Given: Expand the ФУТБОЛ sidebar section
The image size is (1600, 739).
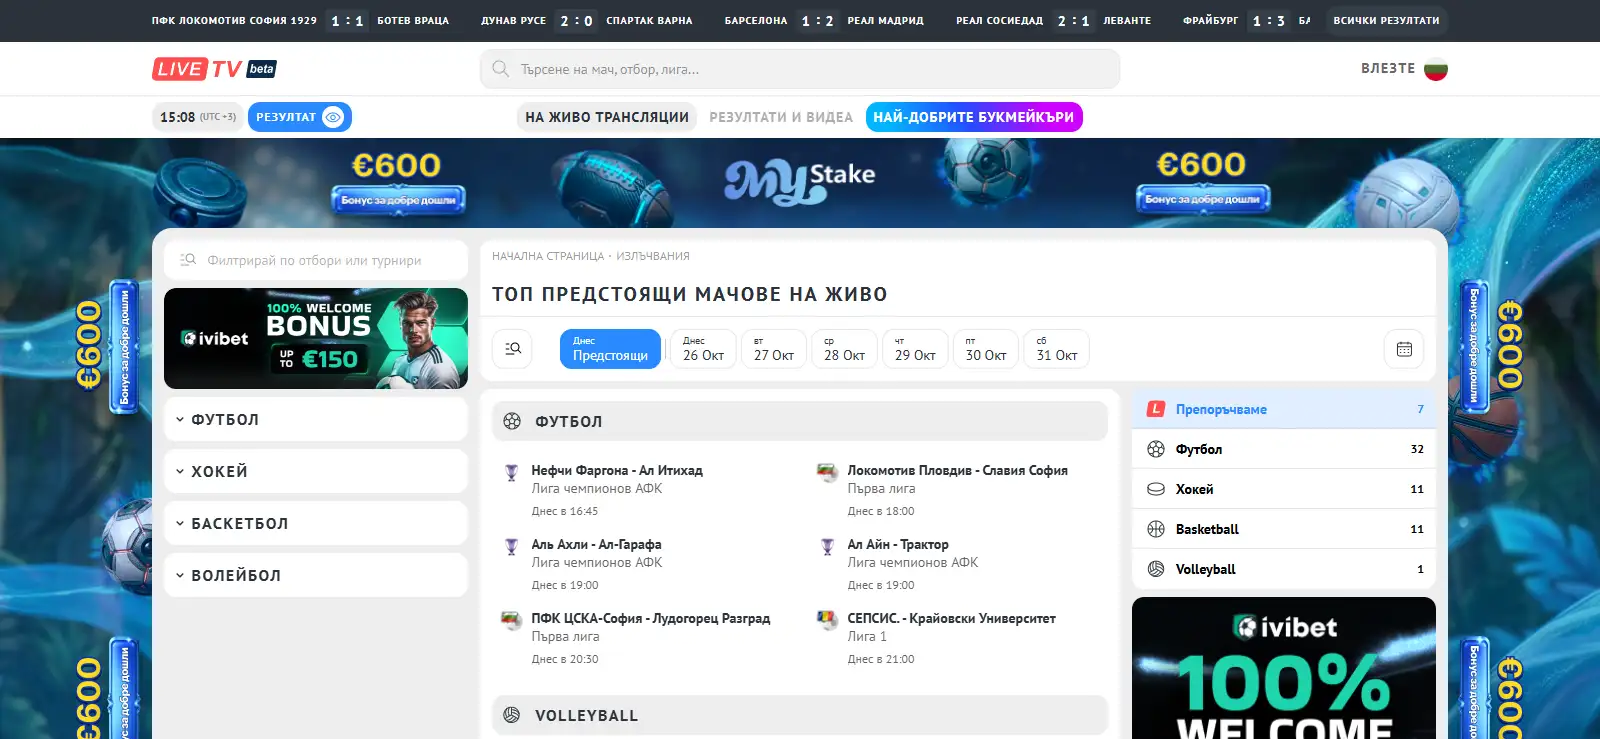Looking at the screenshot, I should click(316, 420).
